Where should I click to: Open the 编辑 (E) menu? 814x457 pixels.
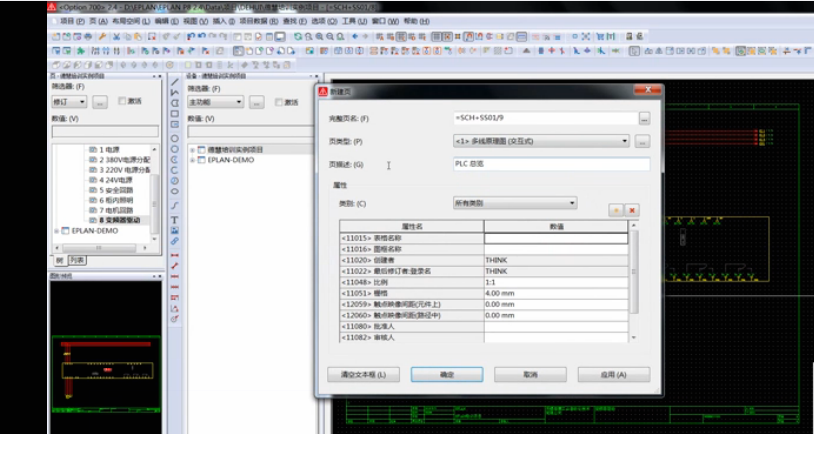166,21
